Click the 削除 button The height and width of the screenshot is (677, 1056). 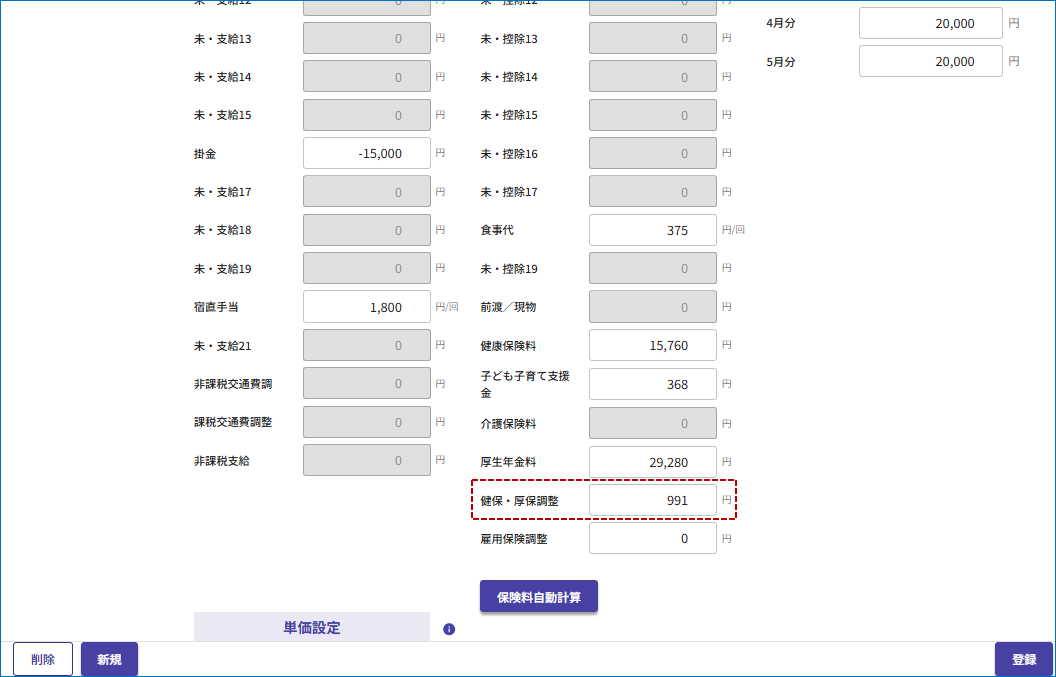pos(43,659)
